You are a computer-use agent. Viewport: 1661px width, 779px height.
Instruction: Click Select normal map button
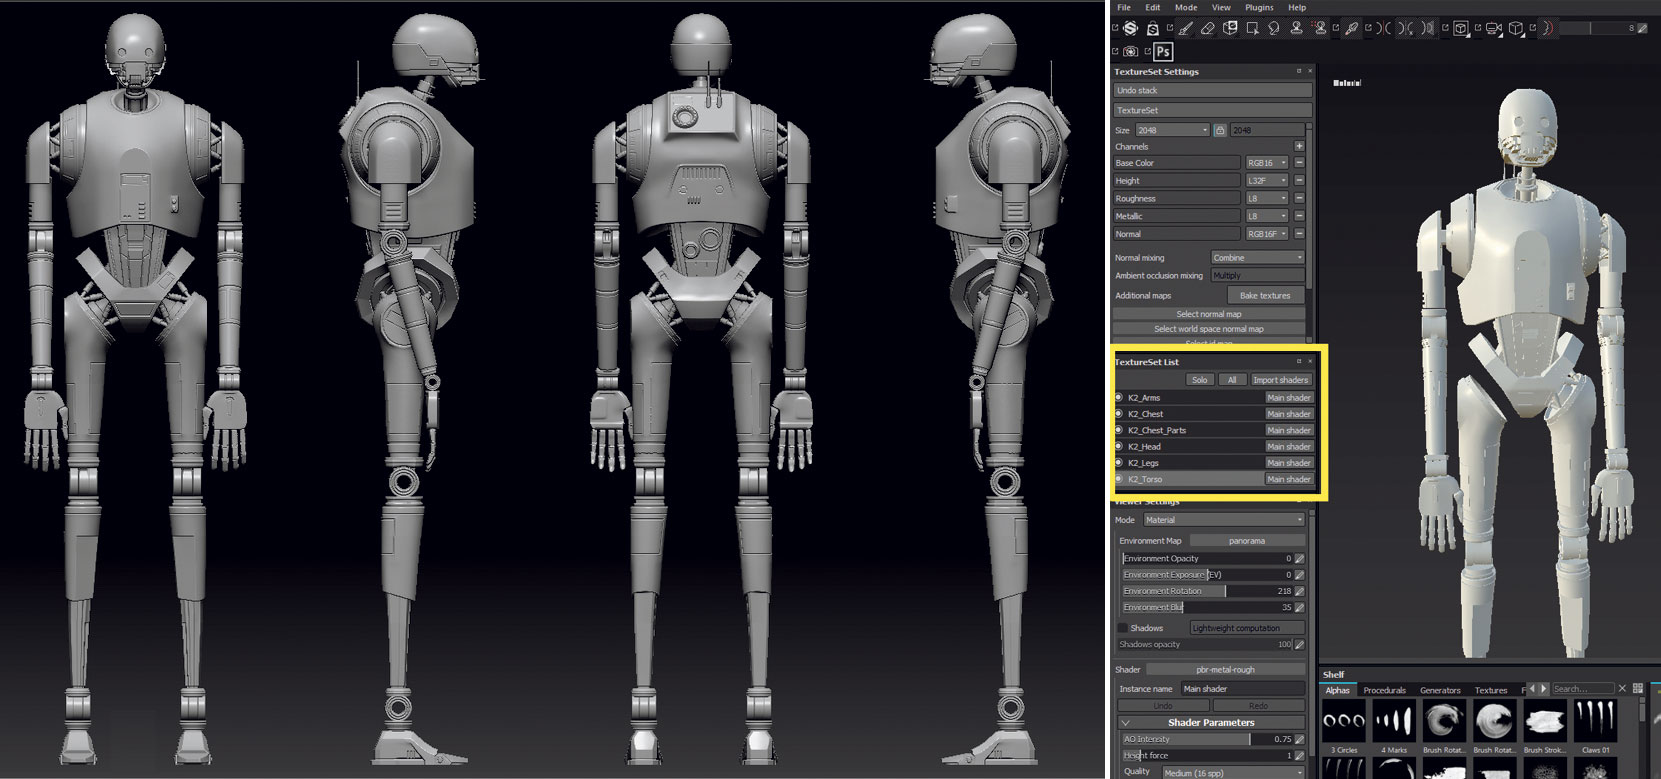point(1209,314)
